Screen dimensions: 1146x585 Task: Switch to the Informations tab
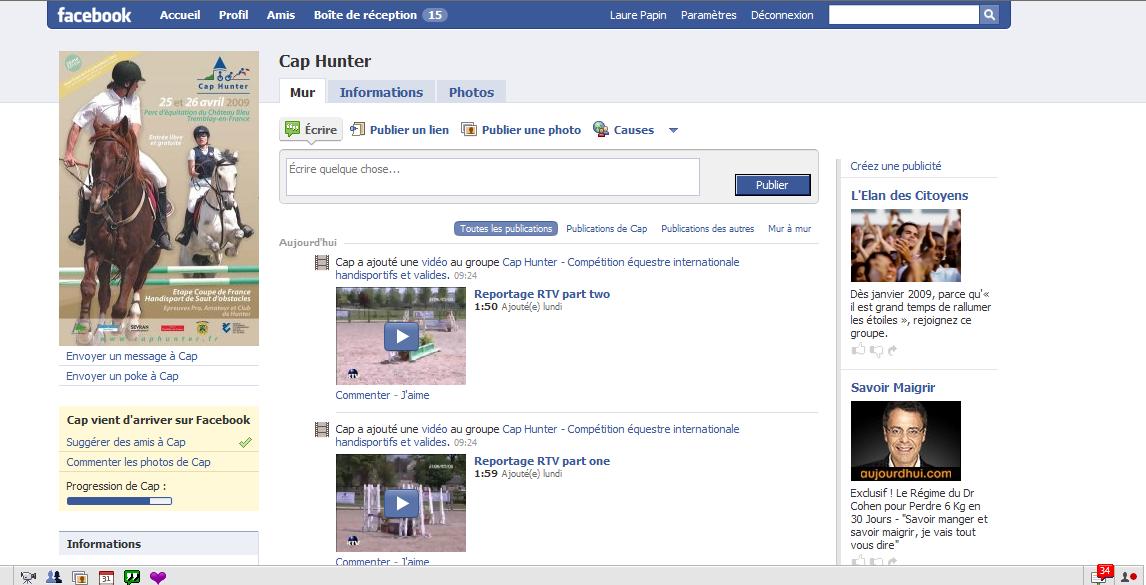[x=382, y=92]
